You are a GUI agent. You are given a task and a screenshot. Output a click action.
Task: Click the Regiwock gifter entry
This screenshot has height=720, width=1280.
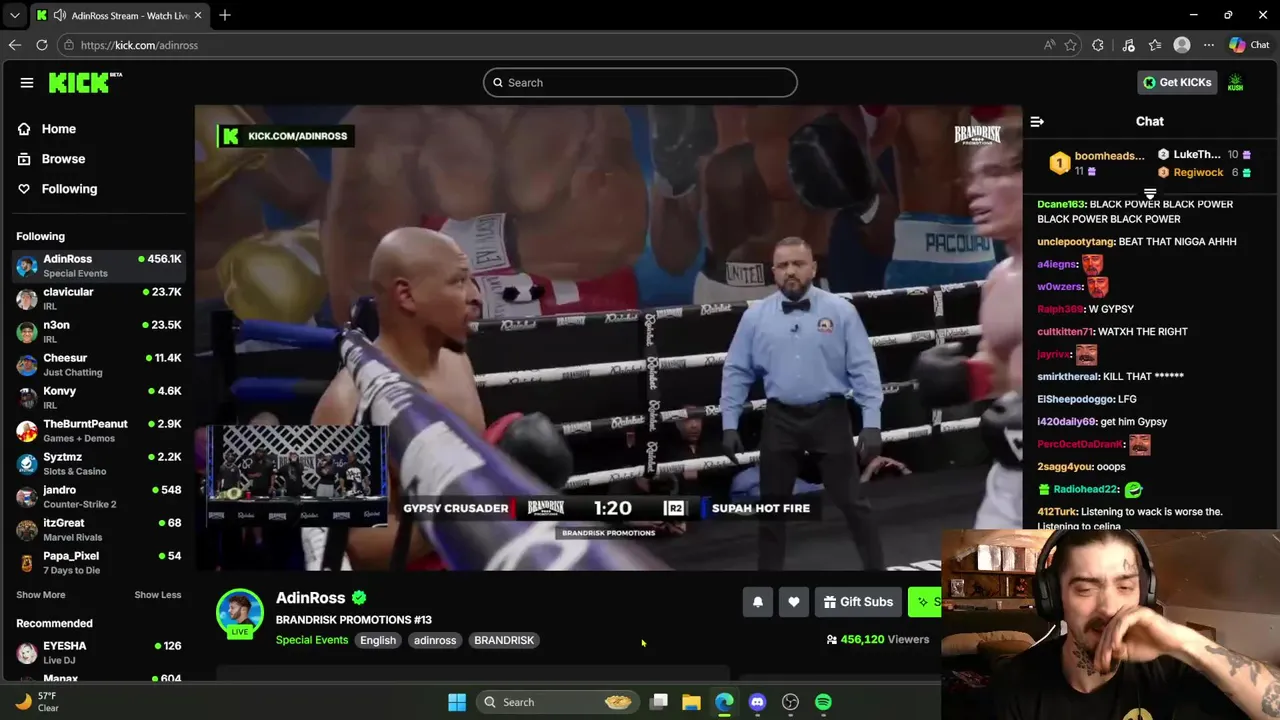pyautogui.click(x=1205, y=173)
